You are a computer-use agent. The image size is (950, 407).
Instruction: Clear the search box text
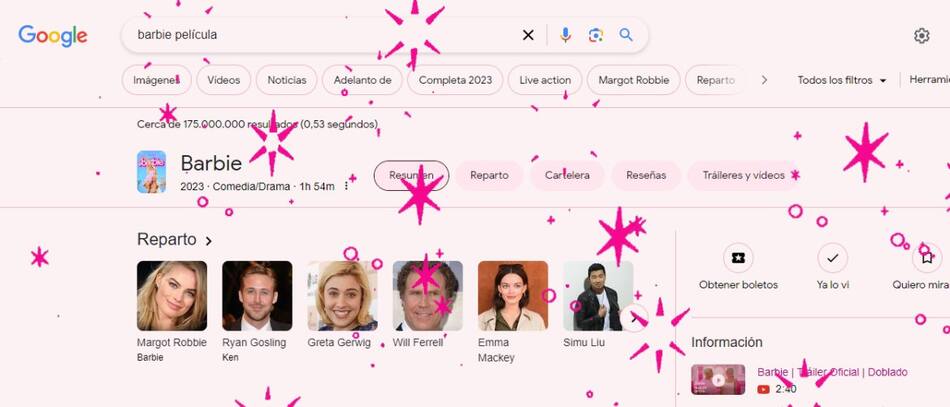coord(528,35)
